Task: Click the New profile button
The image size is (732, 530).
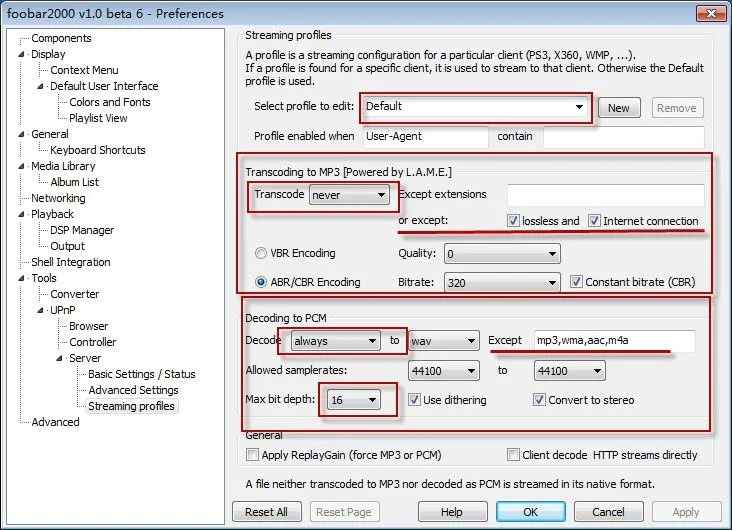Action: tap(619, 108)
